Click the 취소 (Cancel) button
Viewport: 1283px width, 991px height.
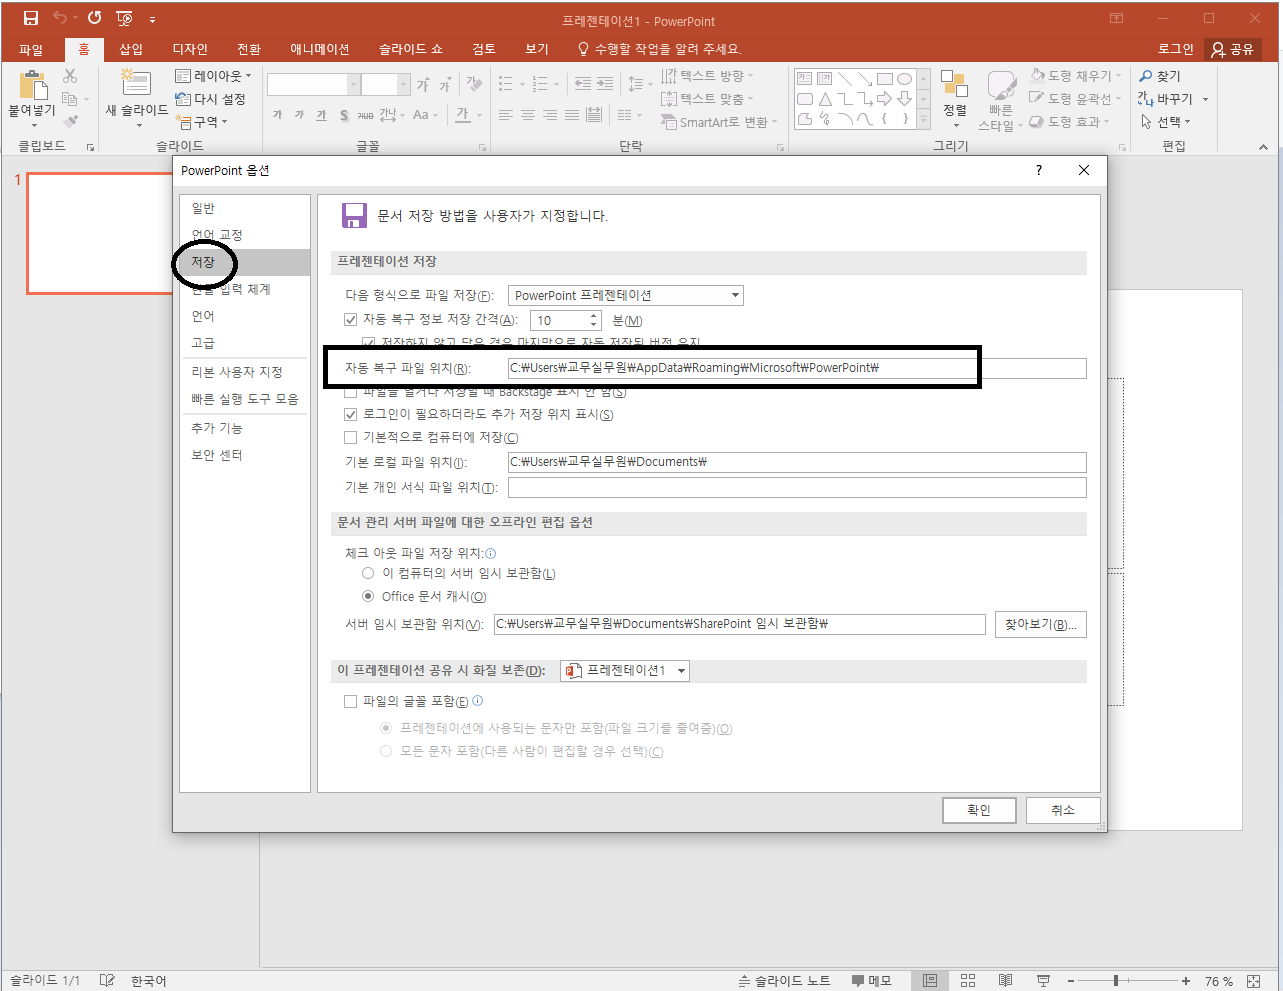[1063, 810]
